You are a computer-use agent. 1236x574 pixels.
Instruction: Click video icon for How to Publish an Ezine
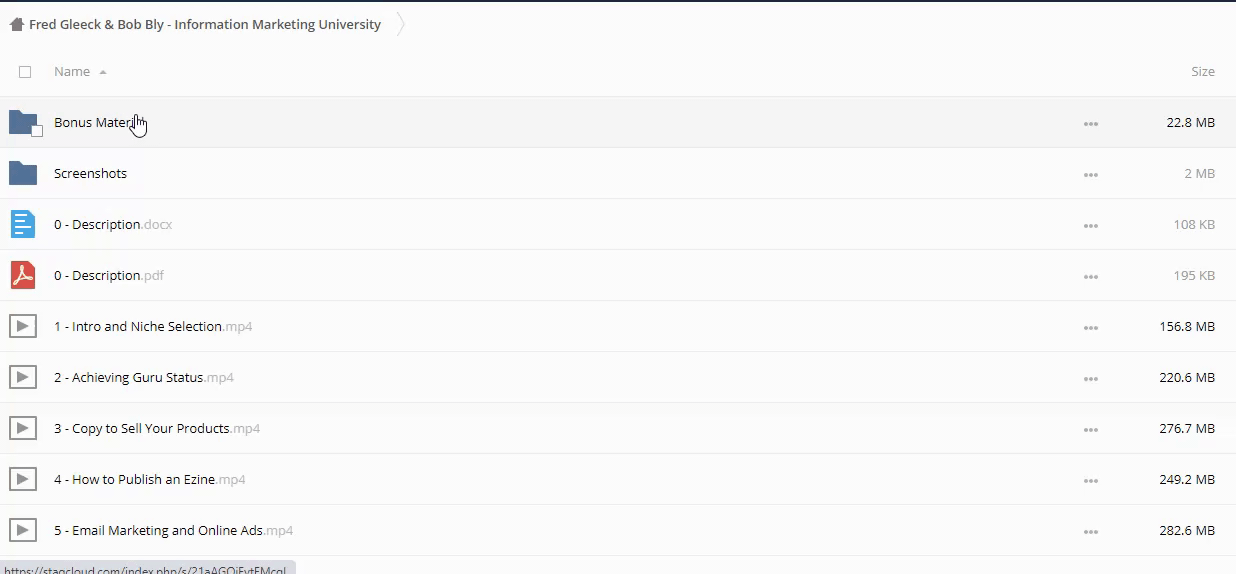23,479
